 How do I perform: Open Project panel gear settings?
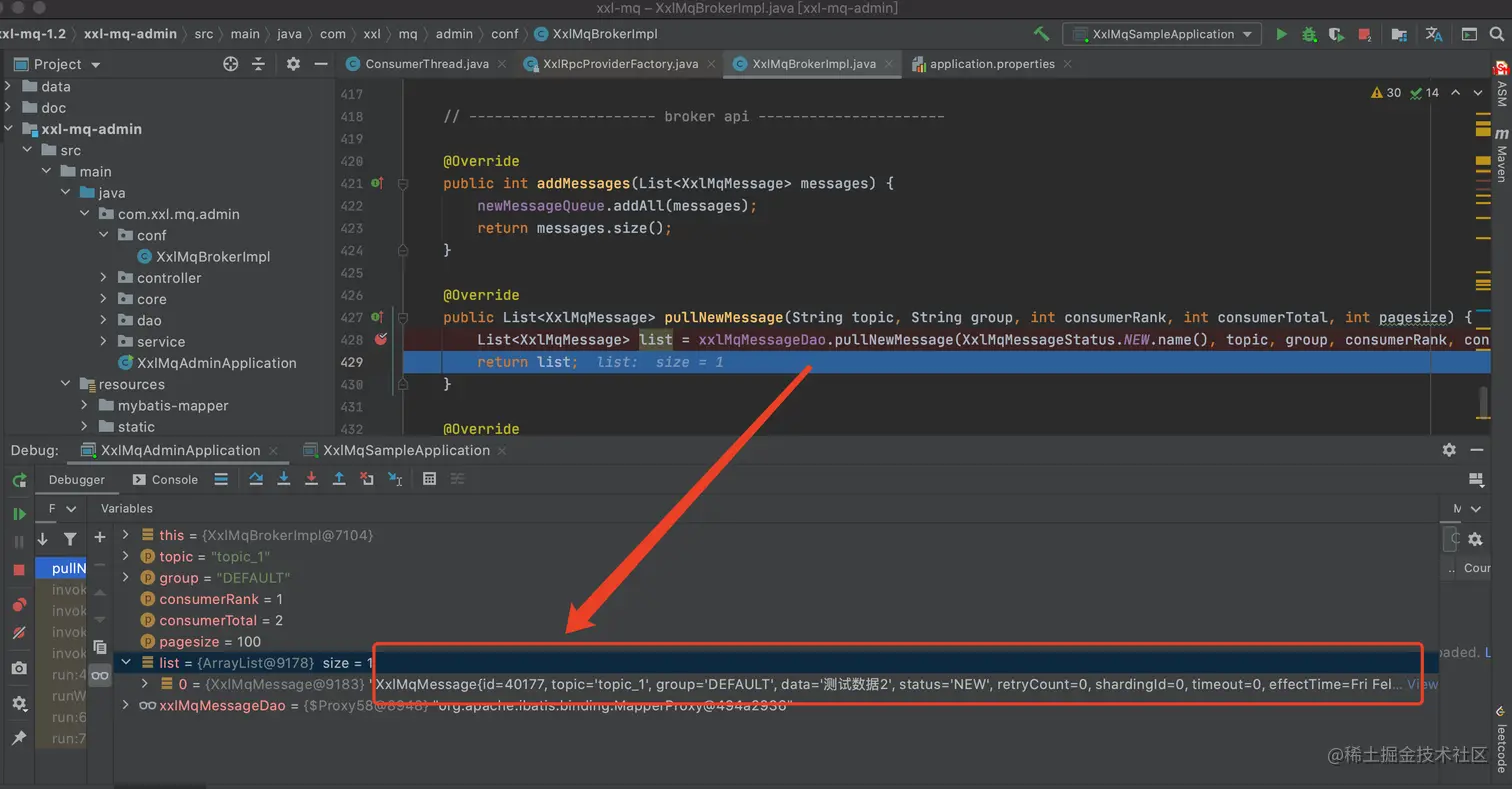point(293,64)
